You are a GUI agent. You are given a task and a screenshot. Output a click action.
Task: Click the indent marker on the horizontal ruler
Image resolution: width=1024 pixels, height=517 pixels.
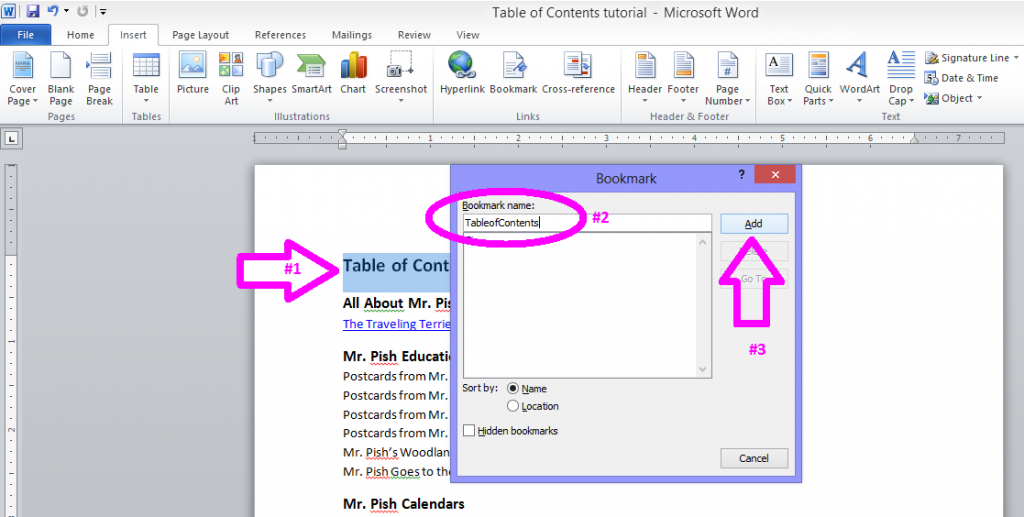[x=343, y=138]
